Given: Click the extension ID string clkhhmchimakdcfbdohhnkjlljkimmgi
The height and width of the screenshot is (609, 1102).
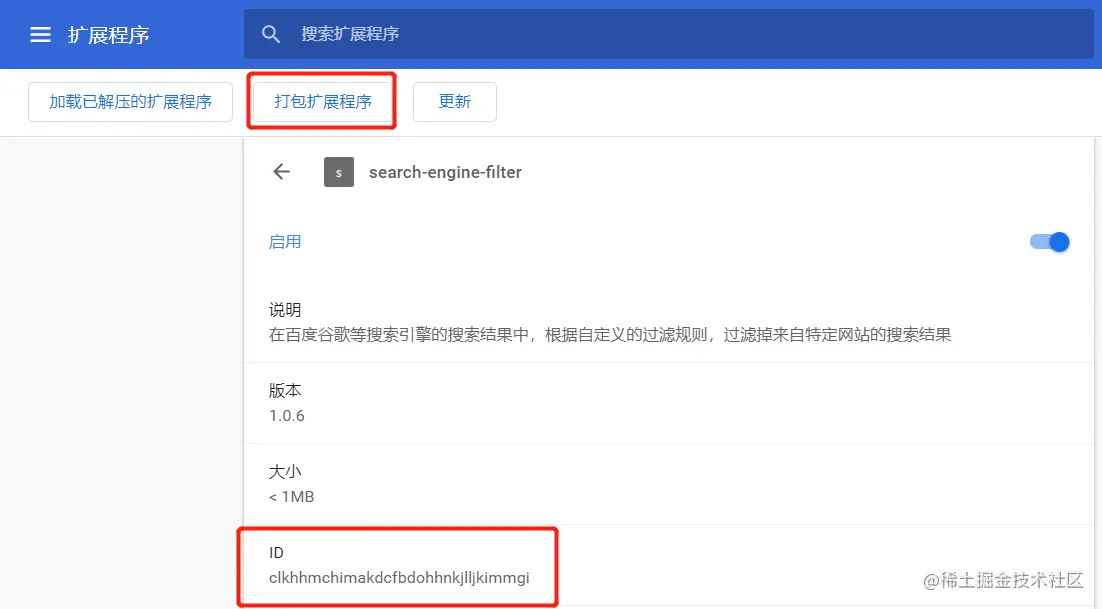Looking at the screenshot, I should (399, 578).
